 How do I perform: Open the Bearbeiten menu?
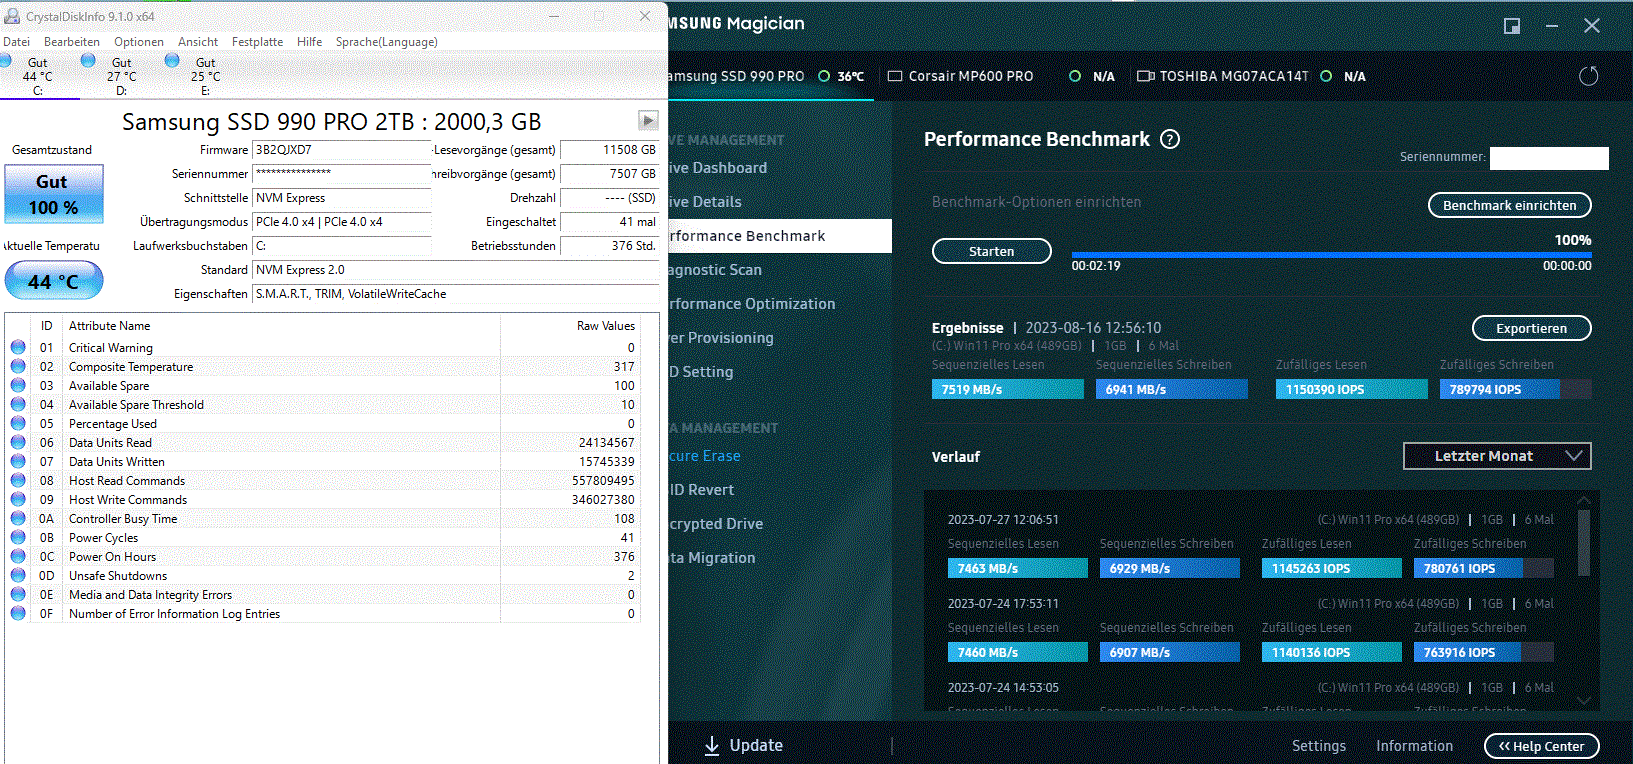[x=72, y=42]
